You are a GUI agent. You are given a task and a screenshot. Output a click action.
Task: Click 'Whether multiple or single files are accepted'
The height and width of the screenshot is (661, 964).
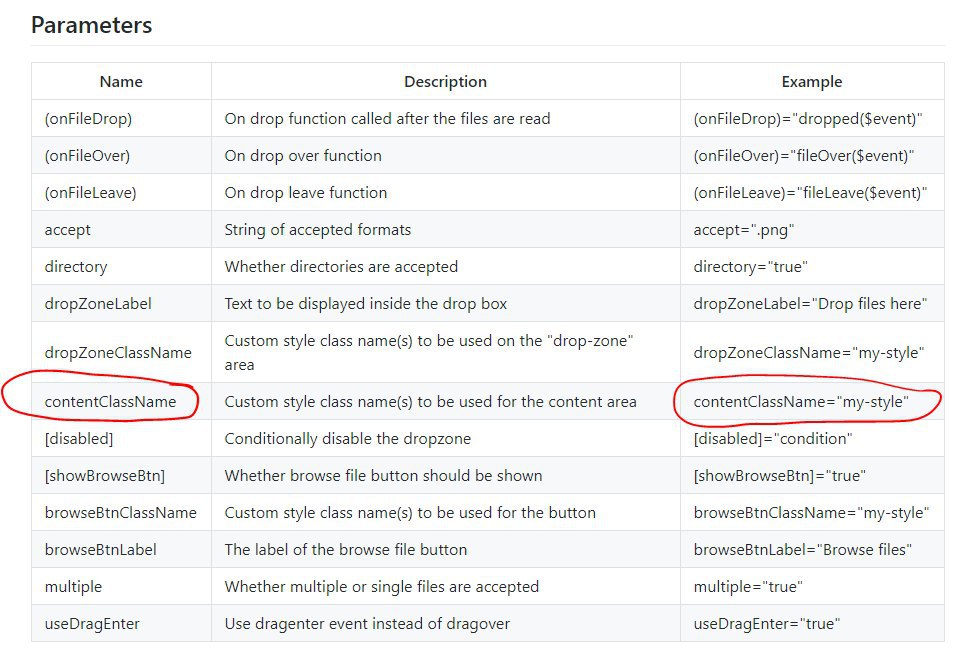tap(382, 587)
